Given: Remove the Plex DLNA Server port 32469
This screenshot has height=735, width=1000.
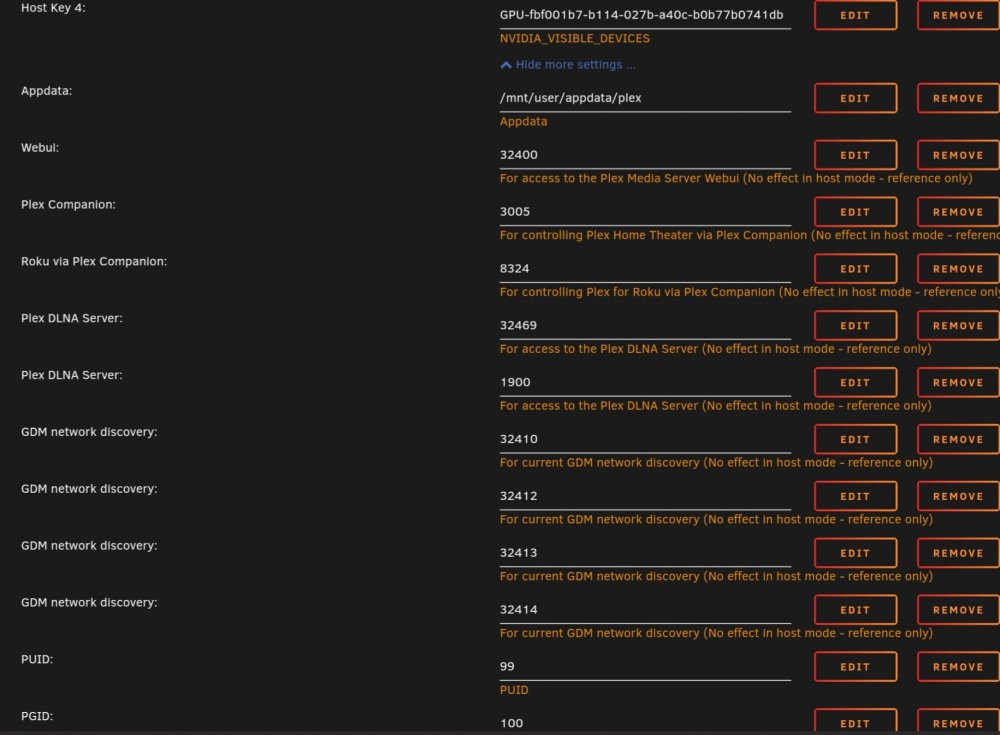Looking at the screenshot, I should click(958, 325).
